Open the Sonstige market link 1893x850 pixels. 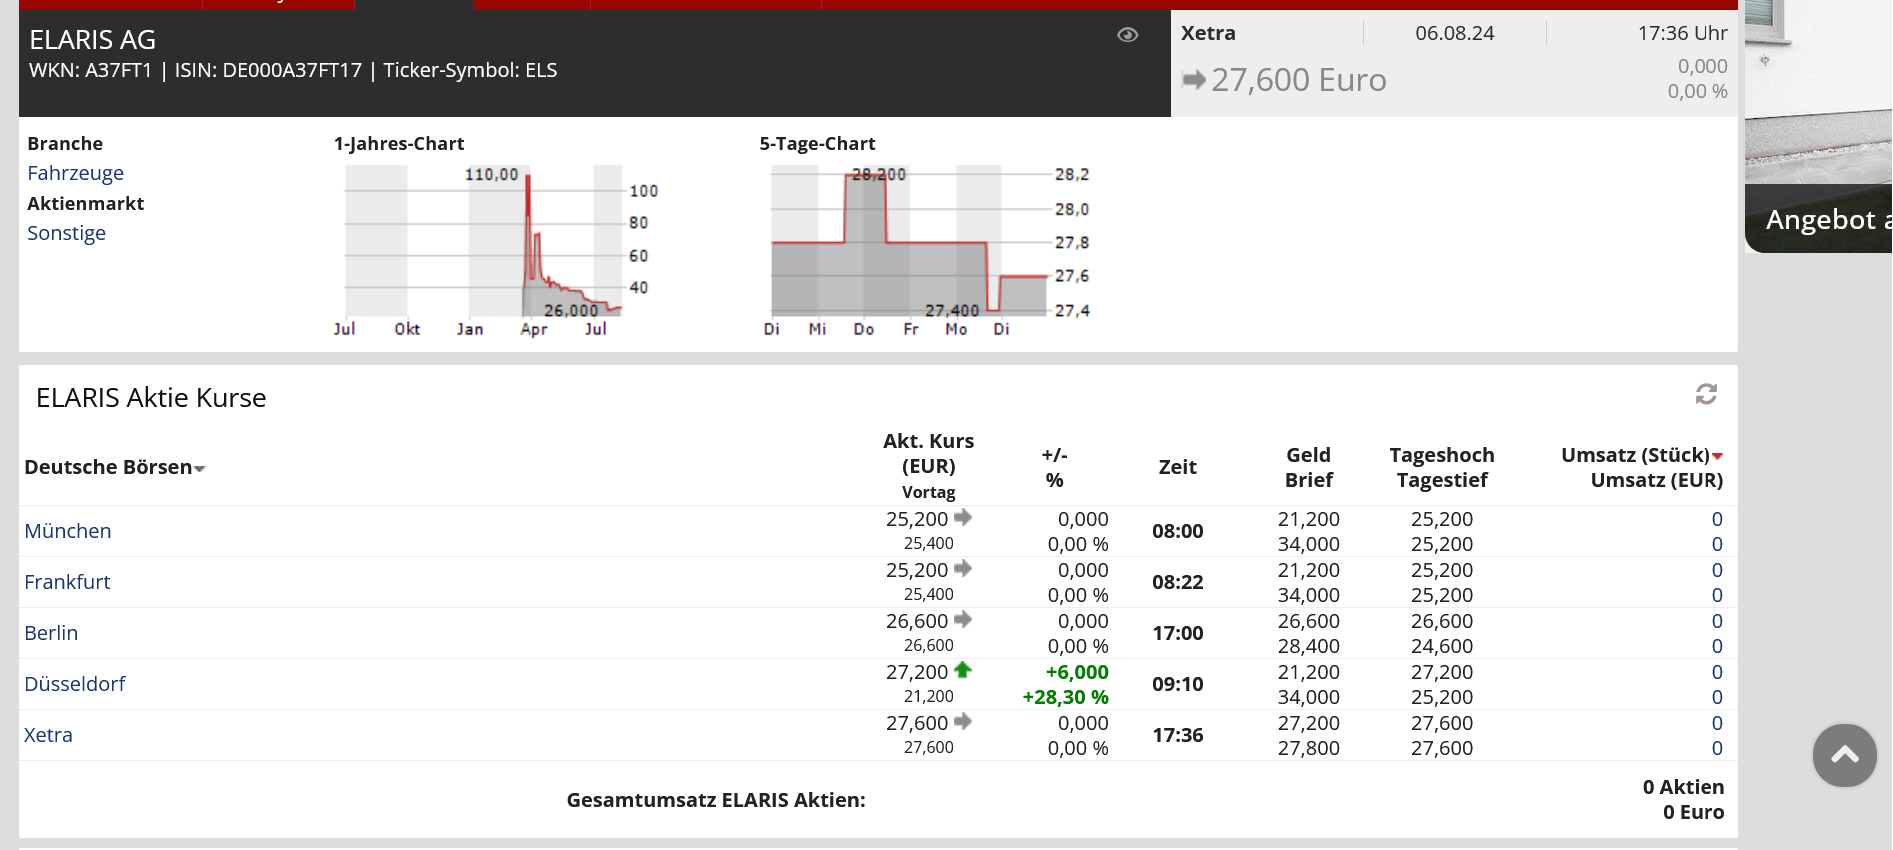(x=66, y=233)
